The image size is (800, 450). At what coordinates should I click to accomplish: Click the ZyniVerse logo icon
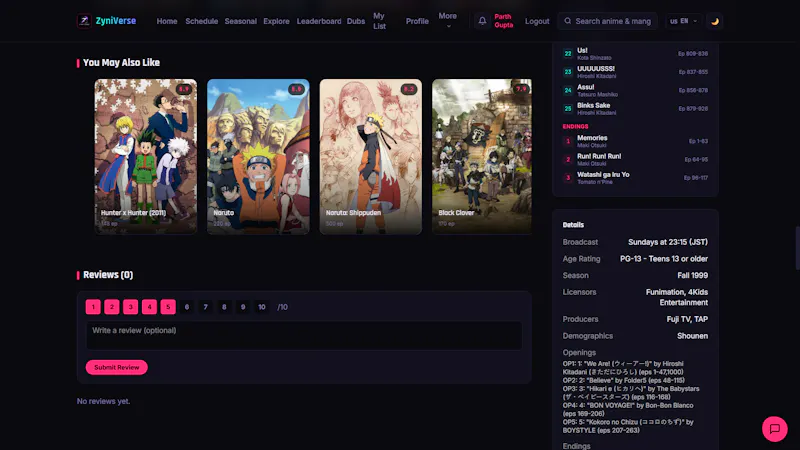[84, 21]
